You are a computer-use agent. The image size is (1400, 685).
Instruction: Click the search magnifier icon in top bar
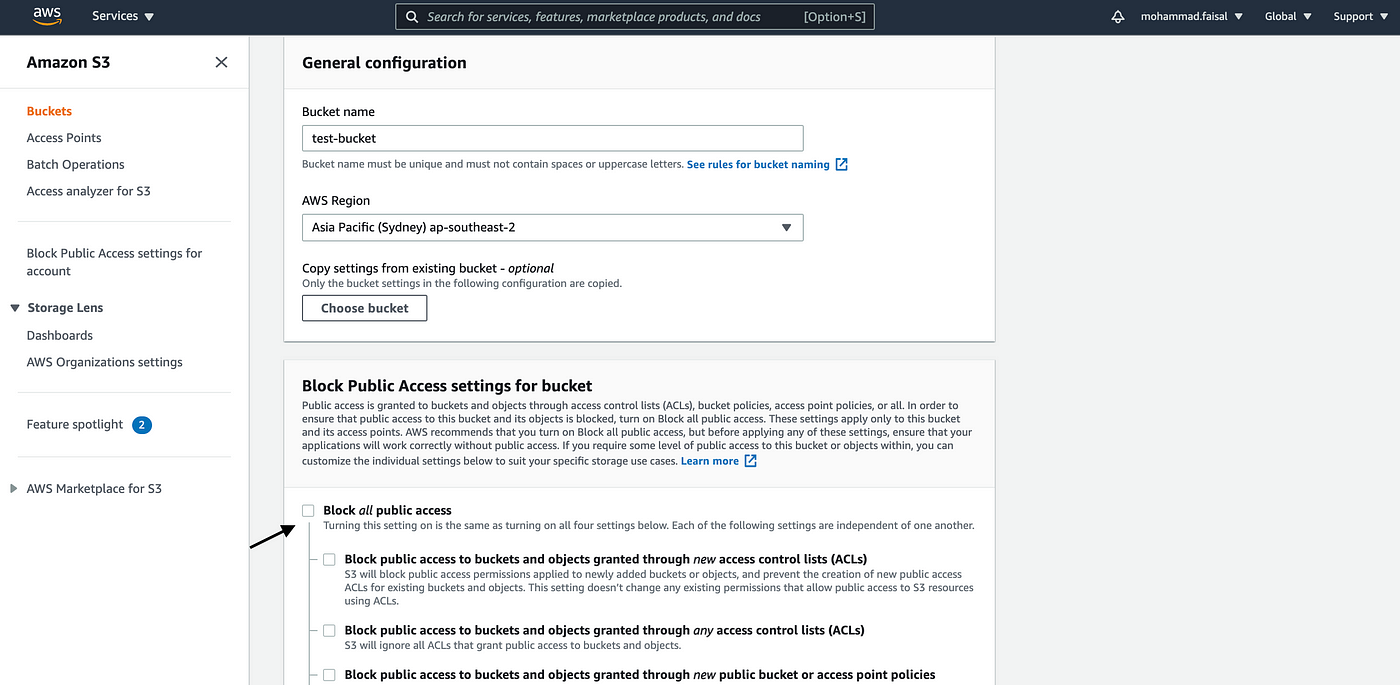[413, 17]
